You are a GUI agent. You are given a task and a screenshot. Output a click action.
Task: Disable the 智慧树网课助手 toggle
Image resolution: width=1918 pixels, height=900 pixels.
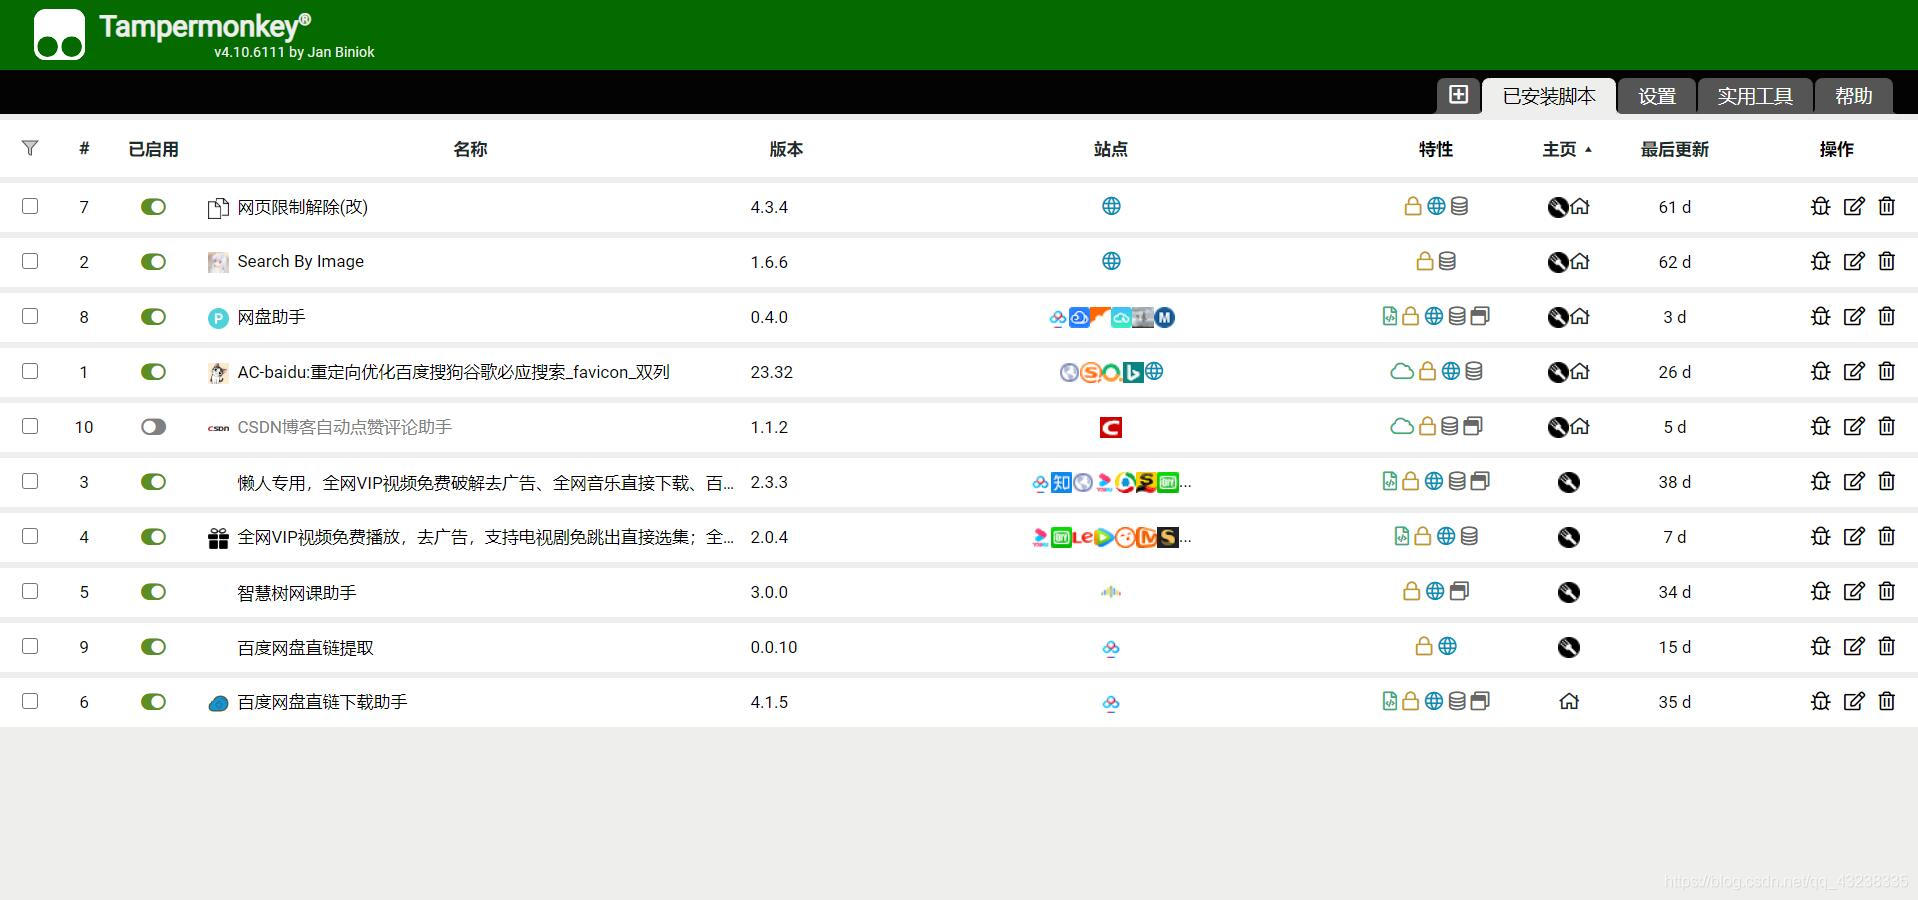point(153,592)
